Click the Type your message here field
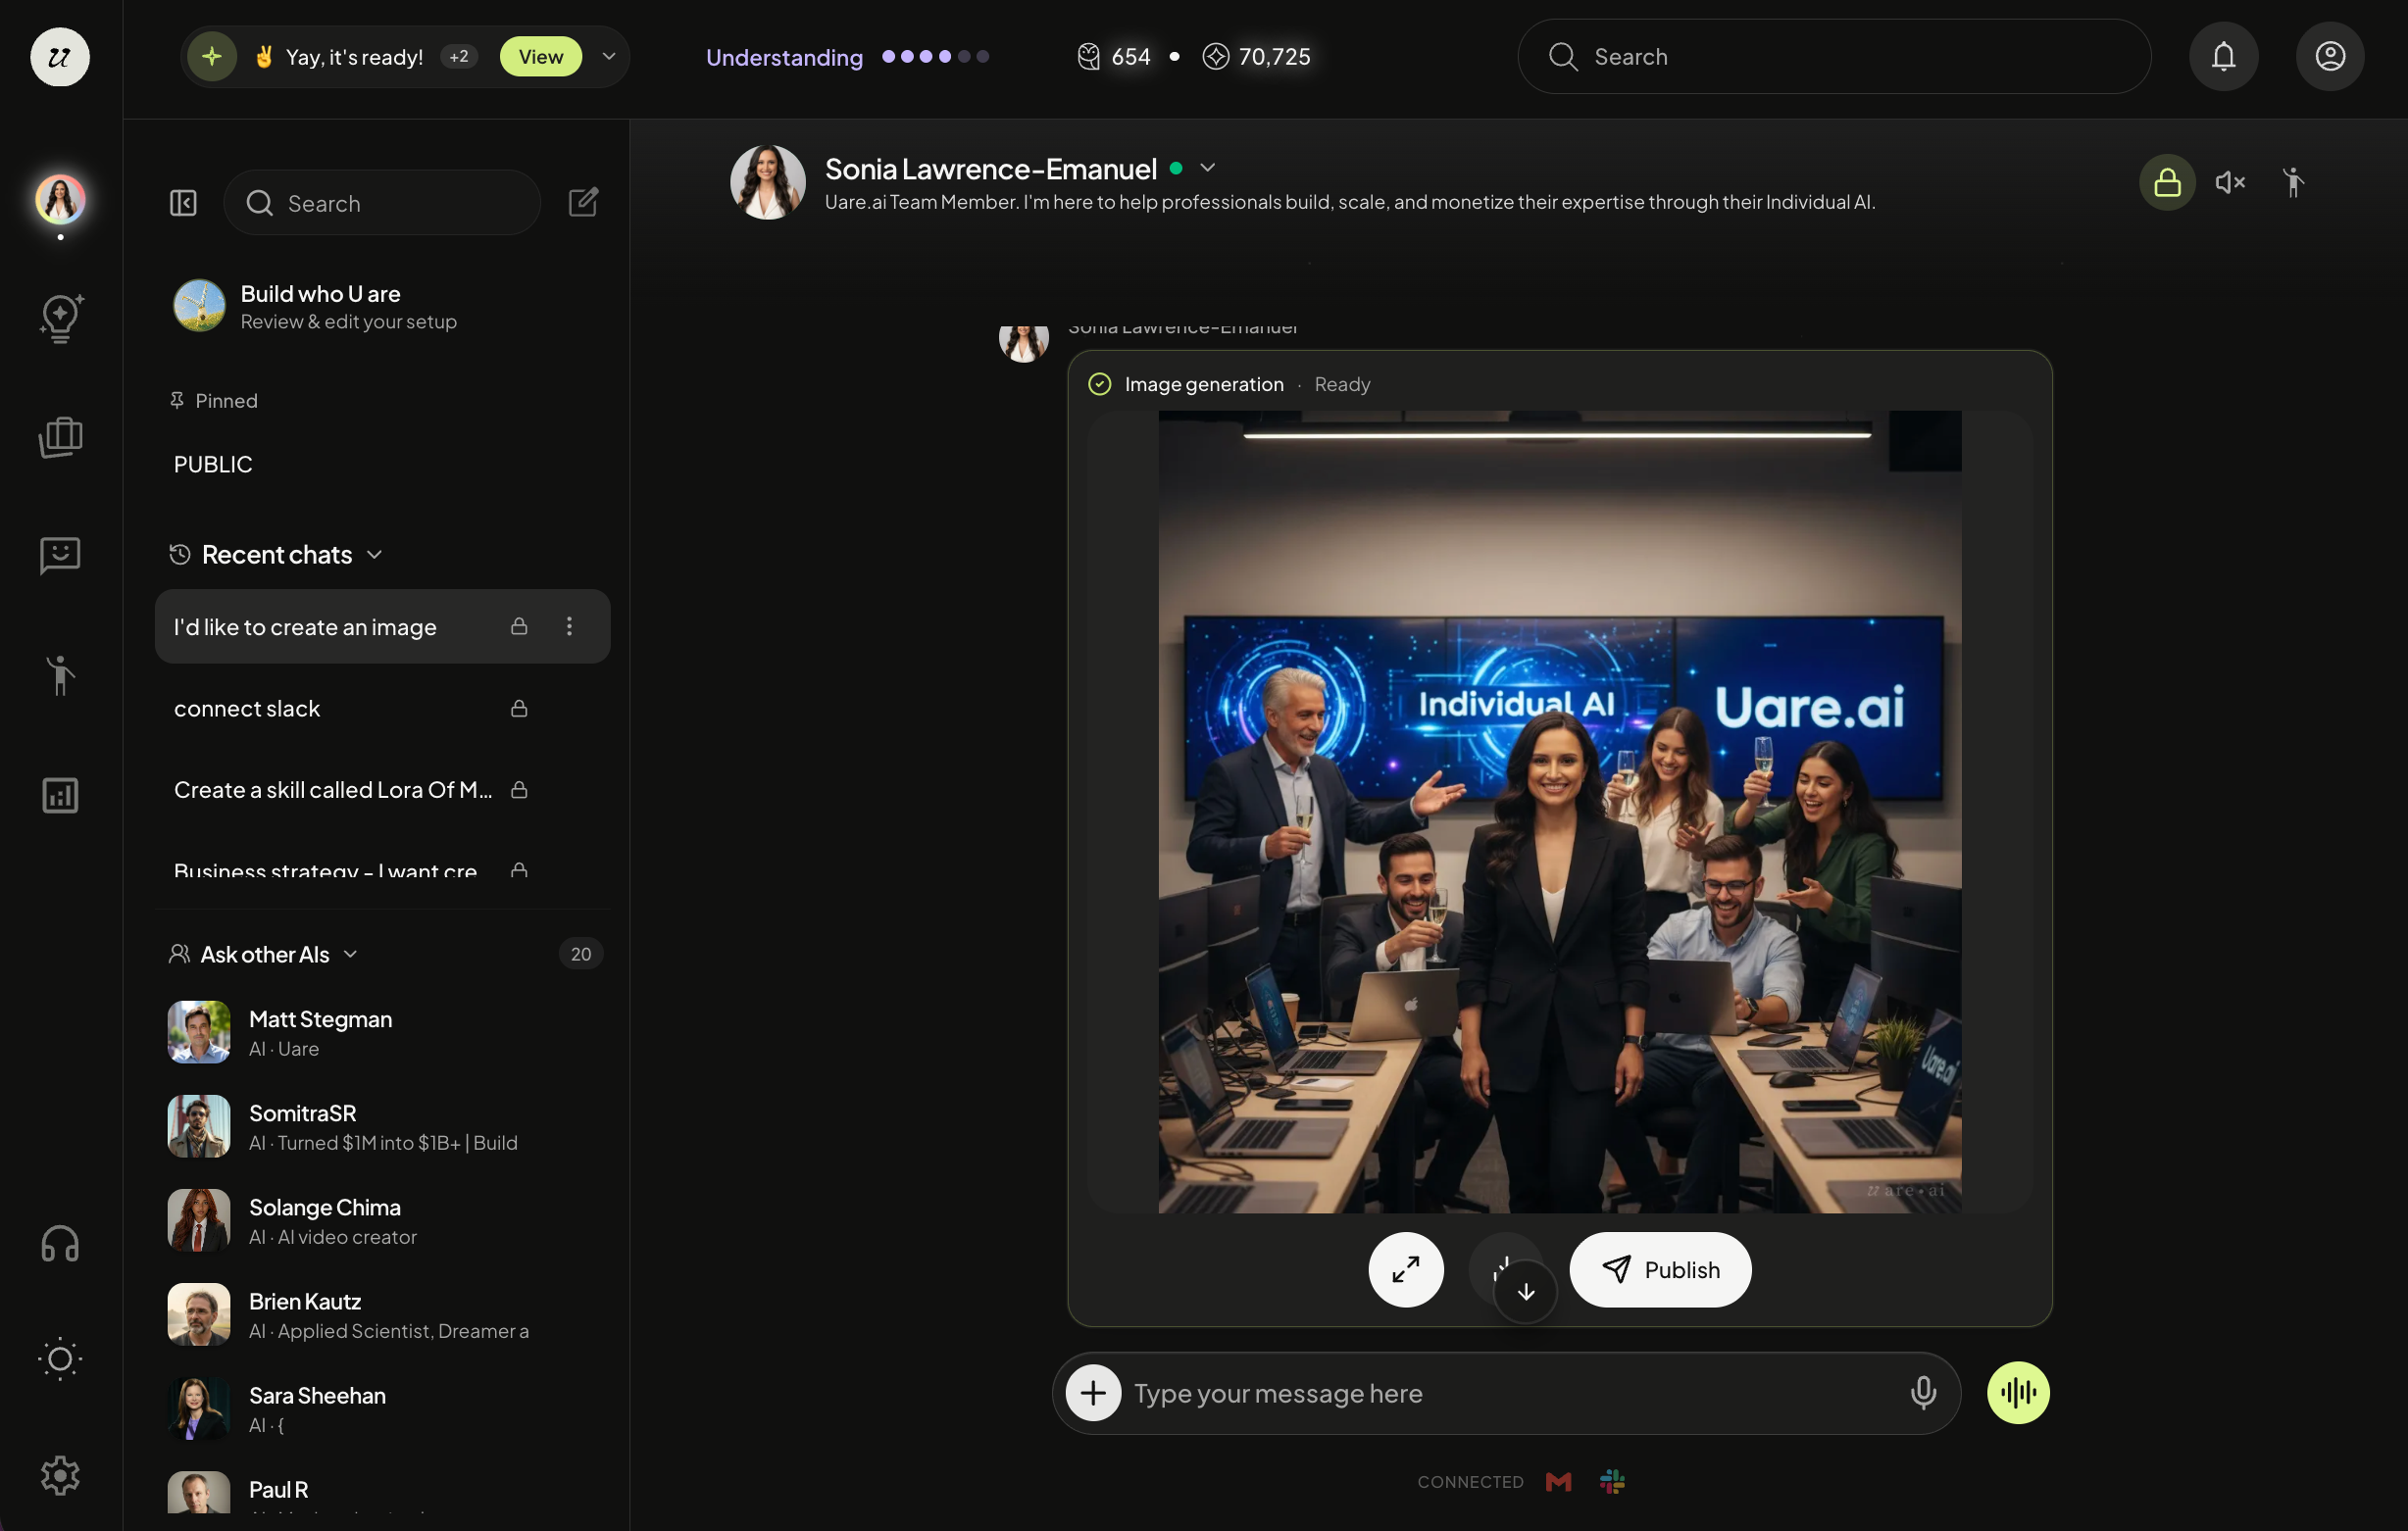2408x1531 pixels. (x=1506, y=1393)
